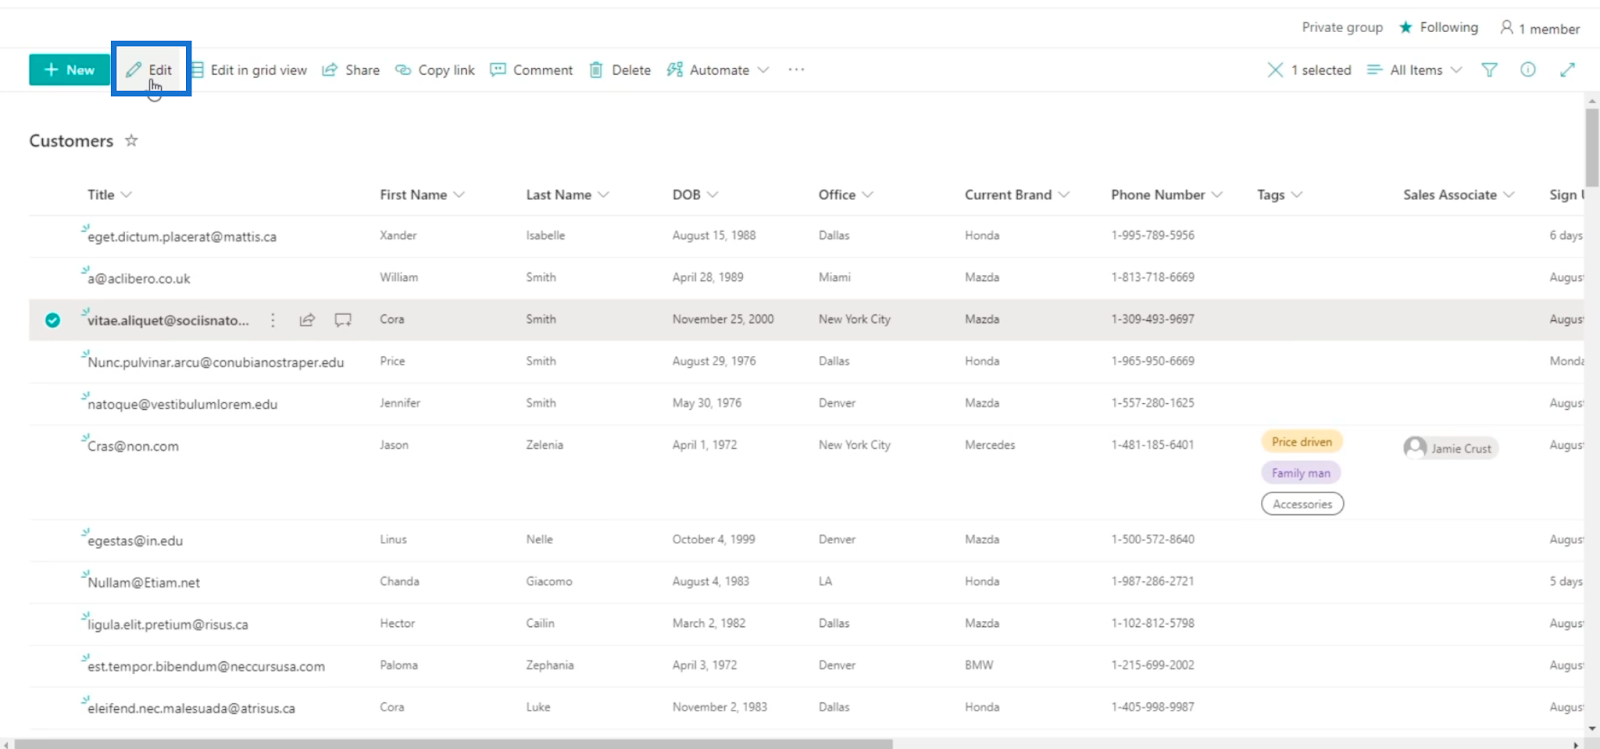Click the Share command
The width and height of the screenshot is (1600, 749).
click(x=351, y=70)
